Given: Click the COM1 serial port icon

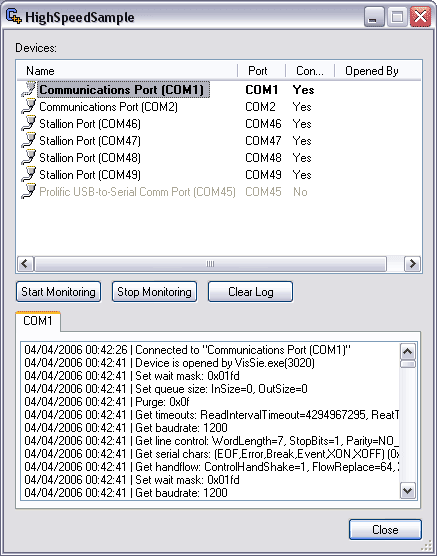Looking at the screenshot, I should point(28,89).
